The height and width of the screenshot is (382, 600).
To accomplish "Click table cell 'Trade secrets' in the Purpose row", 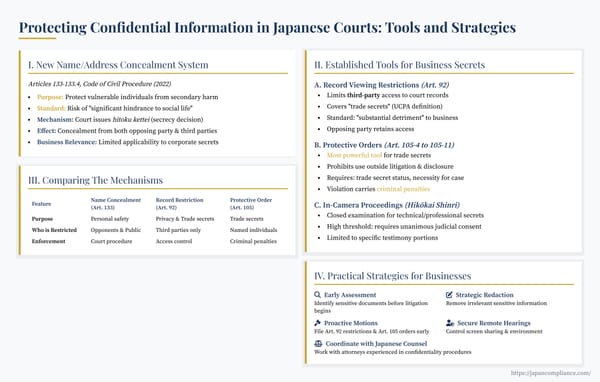I will [x=246, y=219].
